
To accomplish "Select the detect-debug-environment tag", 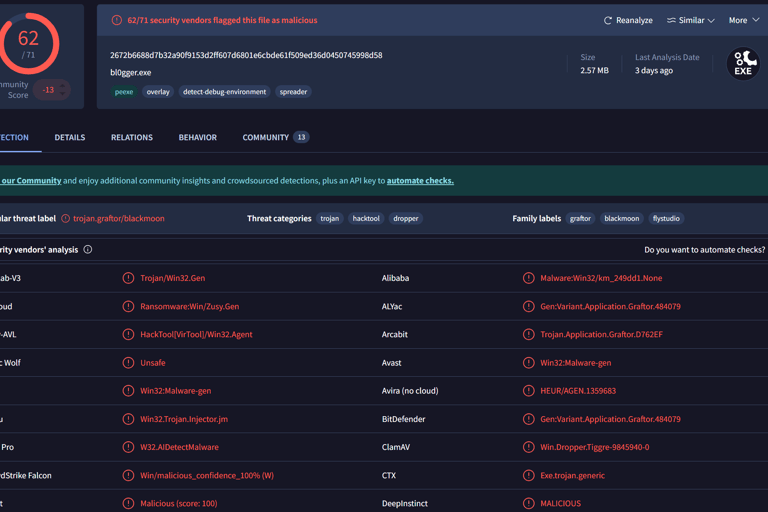I will pos(224,92).
